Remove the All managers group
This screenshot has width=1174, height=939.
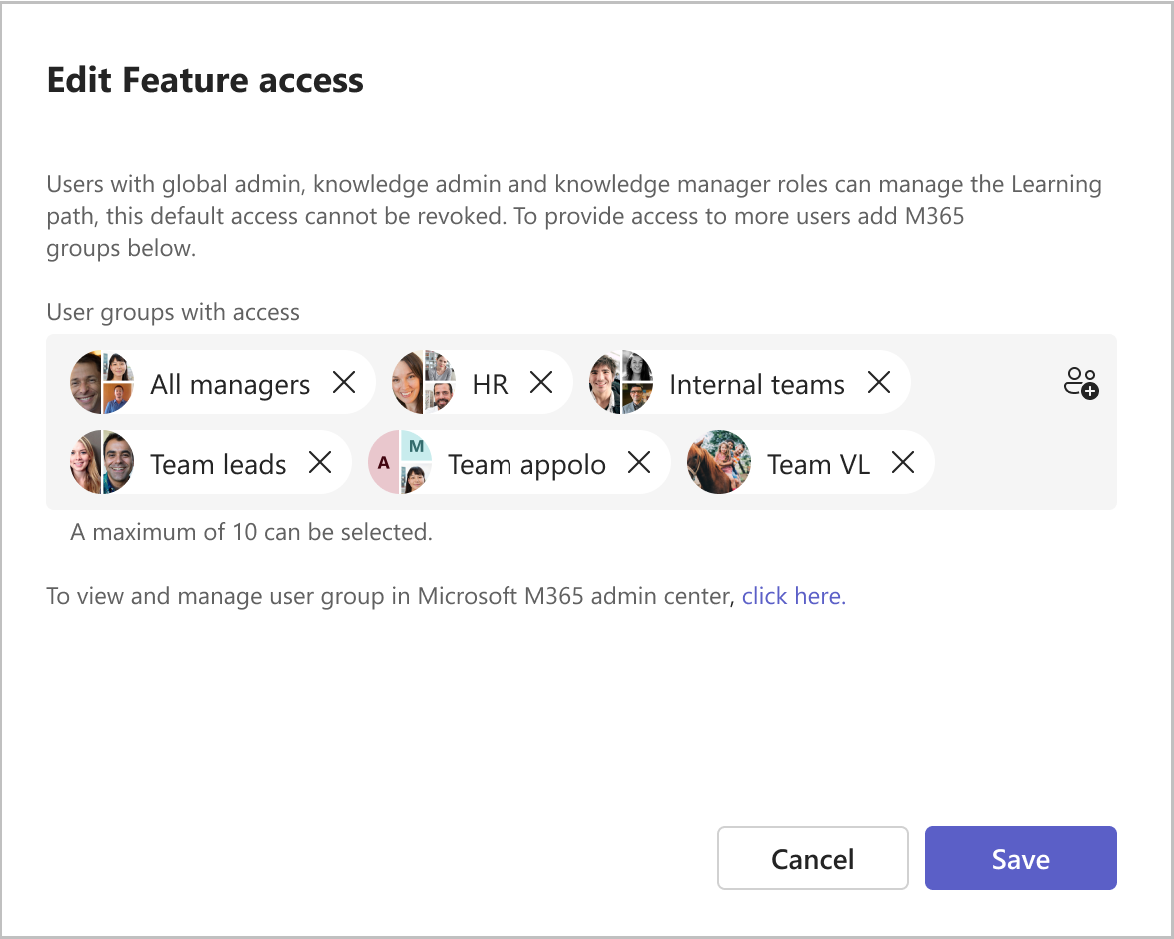[x=344, y=382]
